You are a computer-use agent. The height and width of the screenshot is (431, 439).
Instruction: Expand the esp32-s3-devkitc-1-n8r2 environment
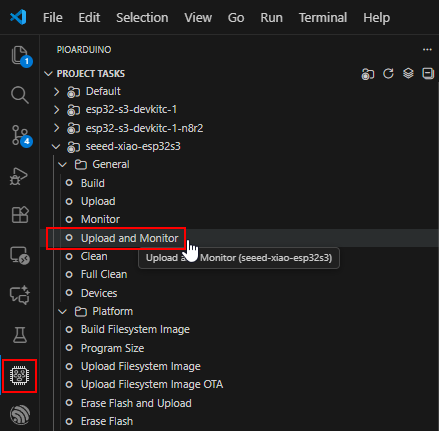tap(57, 128)
